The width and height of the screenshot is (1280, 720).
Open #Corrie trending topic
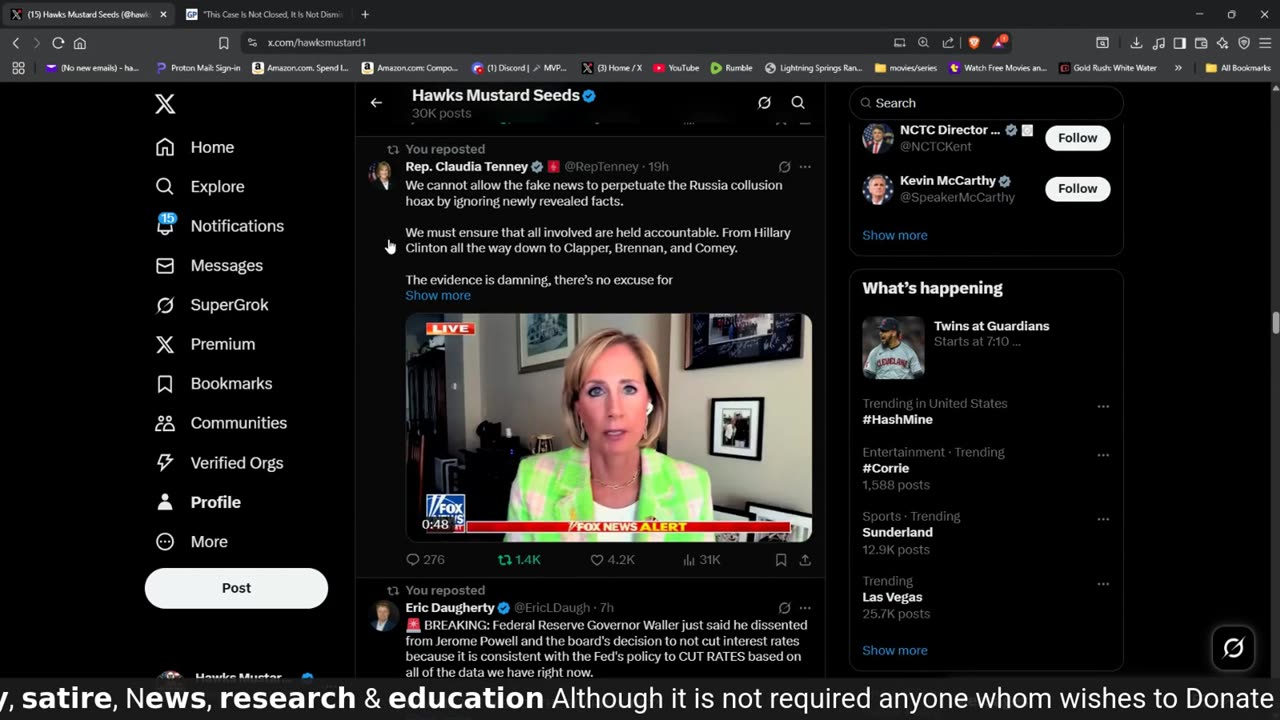coord(886,468)
